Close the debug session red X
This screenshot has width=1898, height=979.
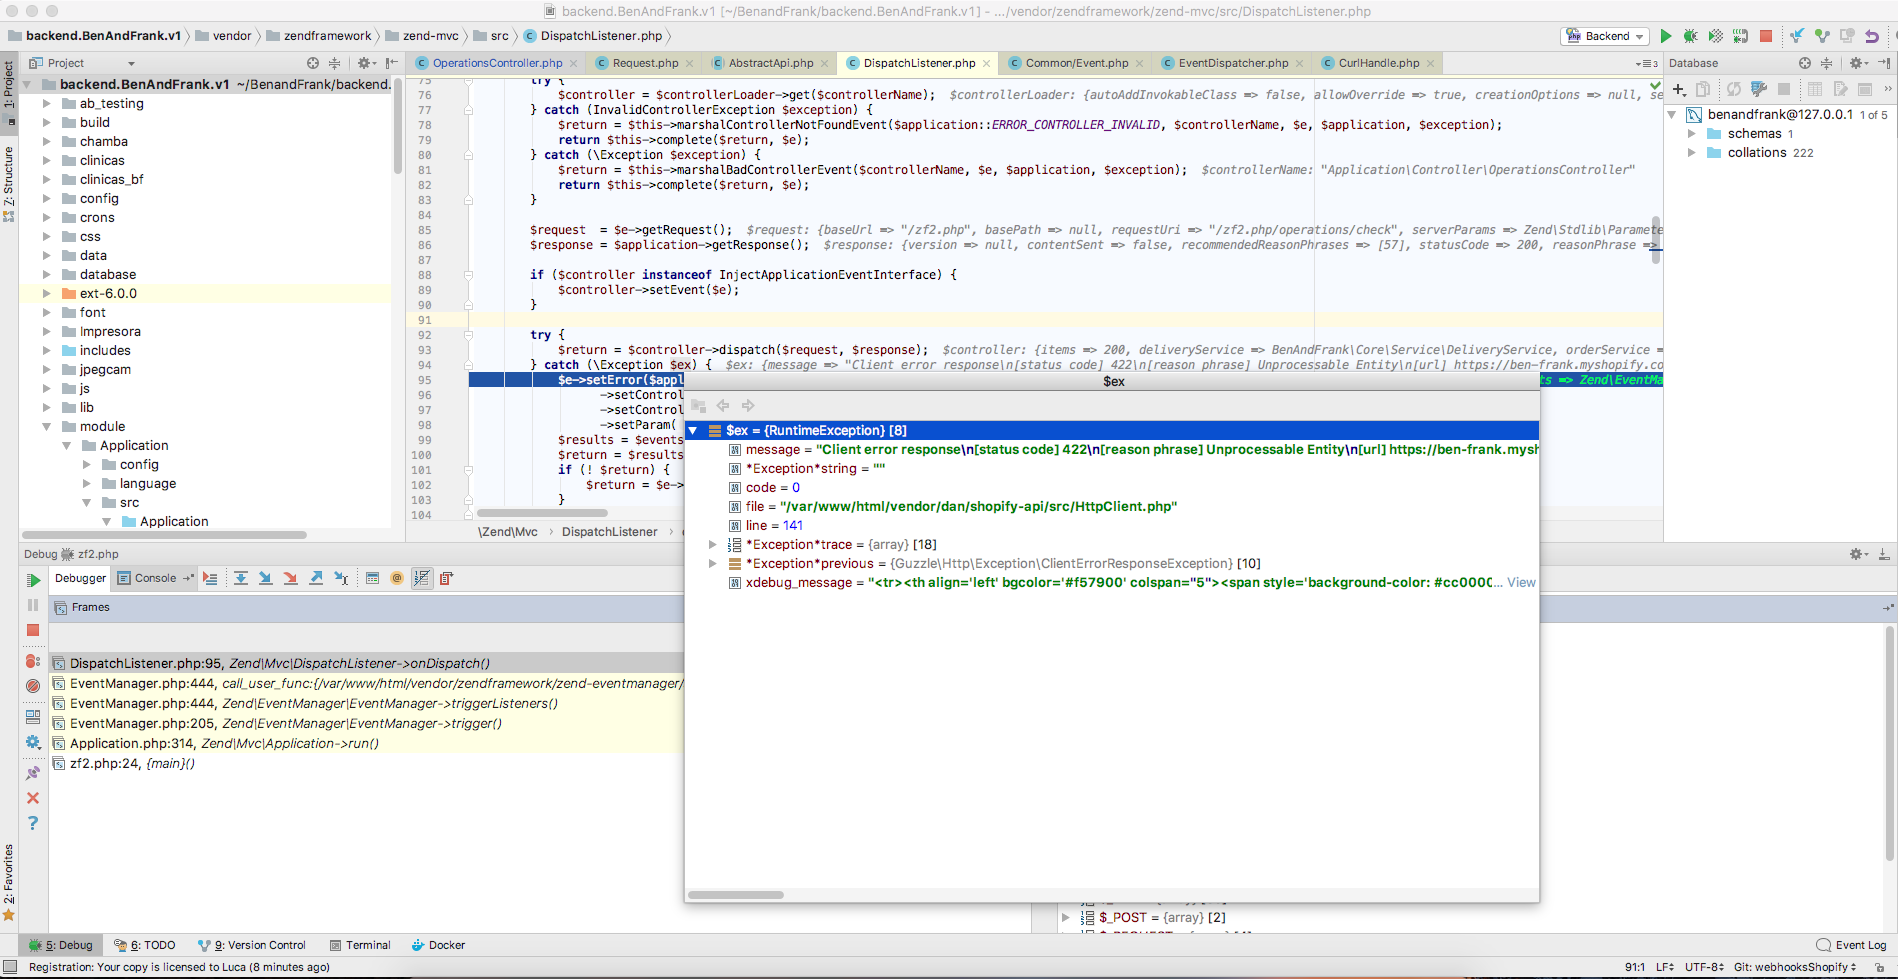33,798
